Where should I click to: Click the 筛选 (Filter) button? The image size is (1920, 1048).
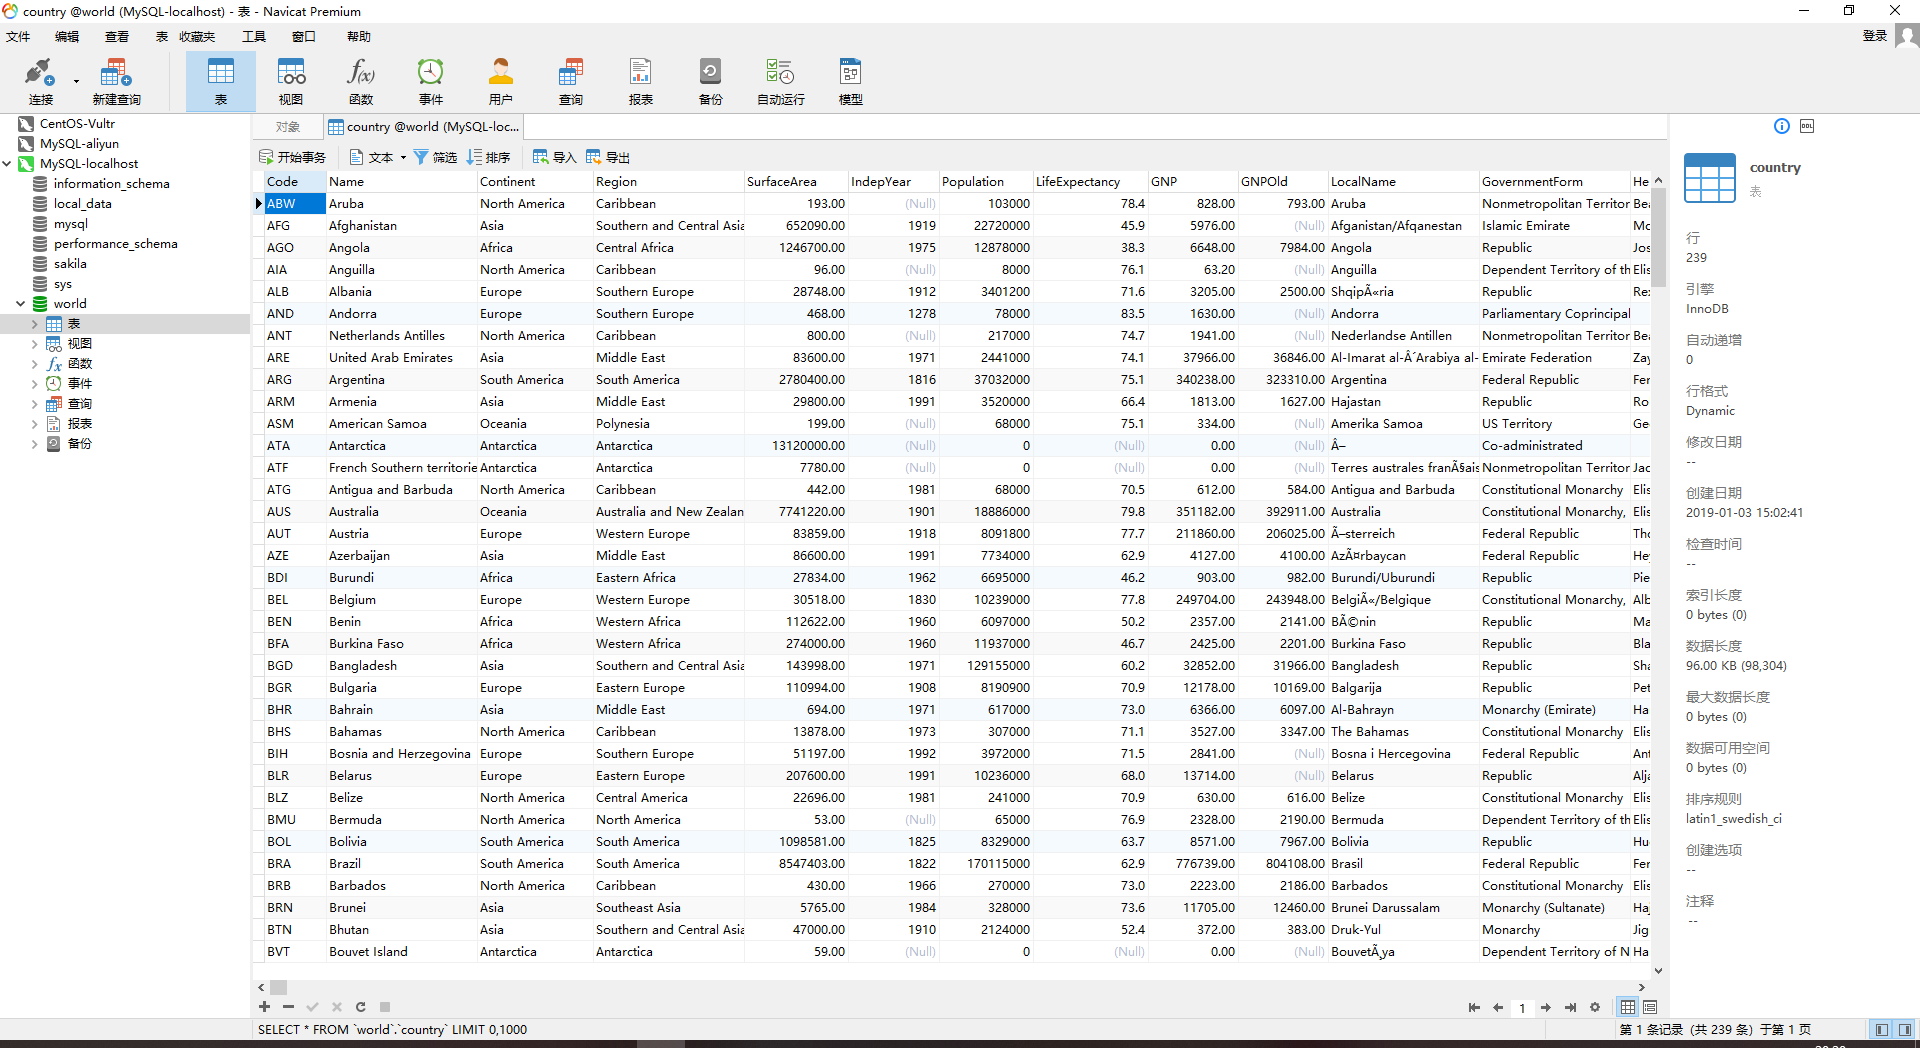click(435, 157)
